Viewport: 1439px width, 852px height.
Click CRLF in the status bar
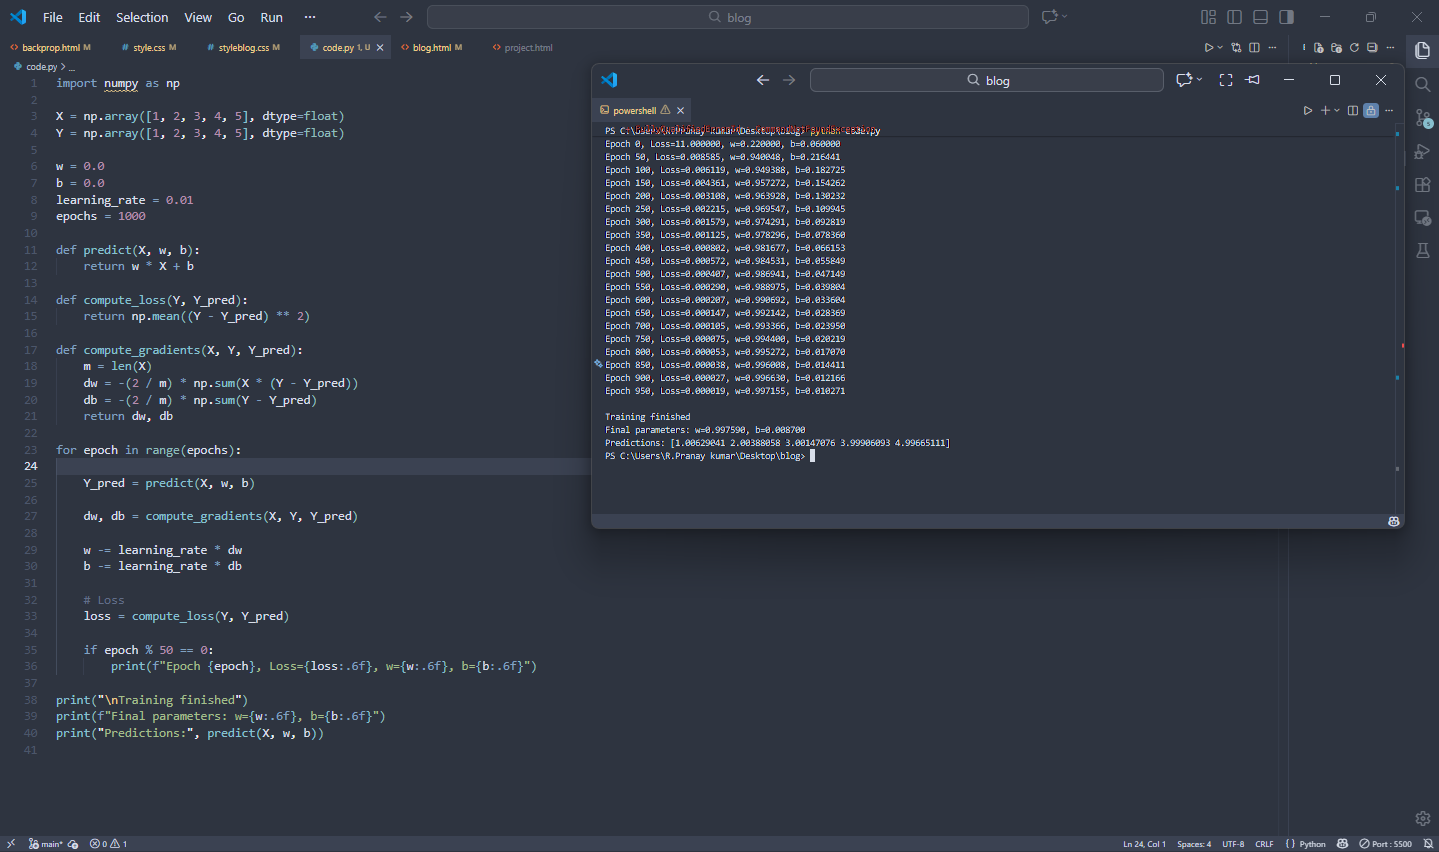[x=1264, y=844]
